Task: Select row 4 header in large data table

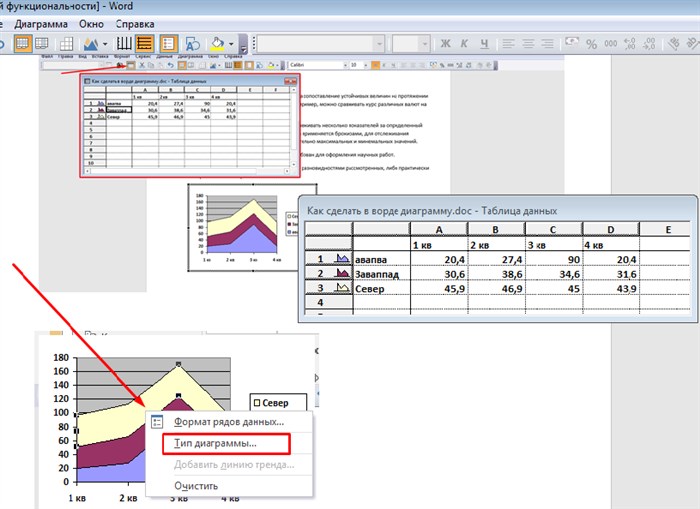Action: point(329,302)
